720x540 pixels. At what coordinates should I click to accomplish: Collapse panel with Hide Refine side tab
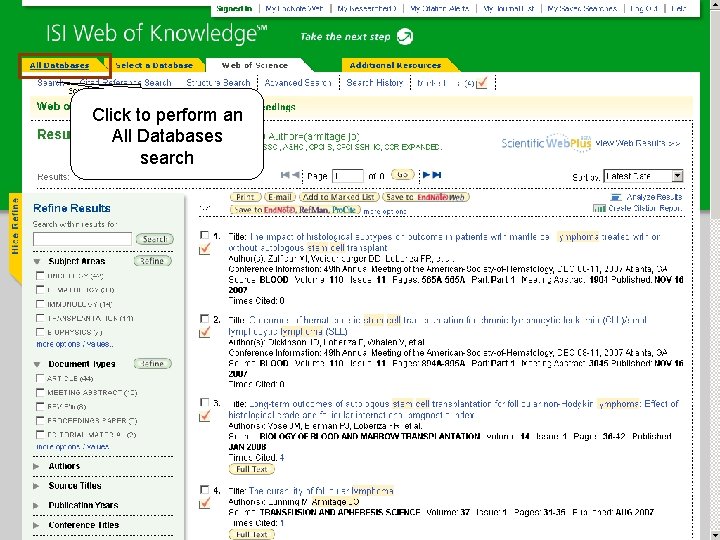[15, 239]
